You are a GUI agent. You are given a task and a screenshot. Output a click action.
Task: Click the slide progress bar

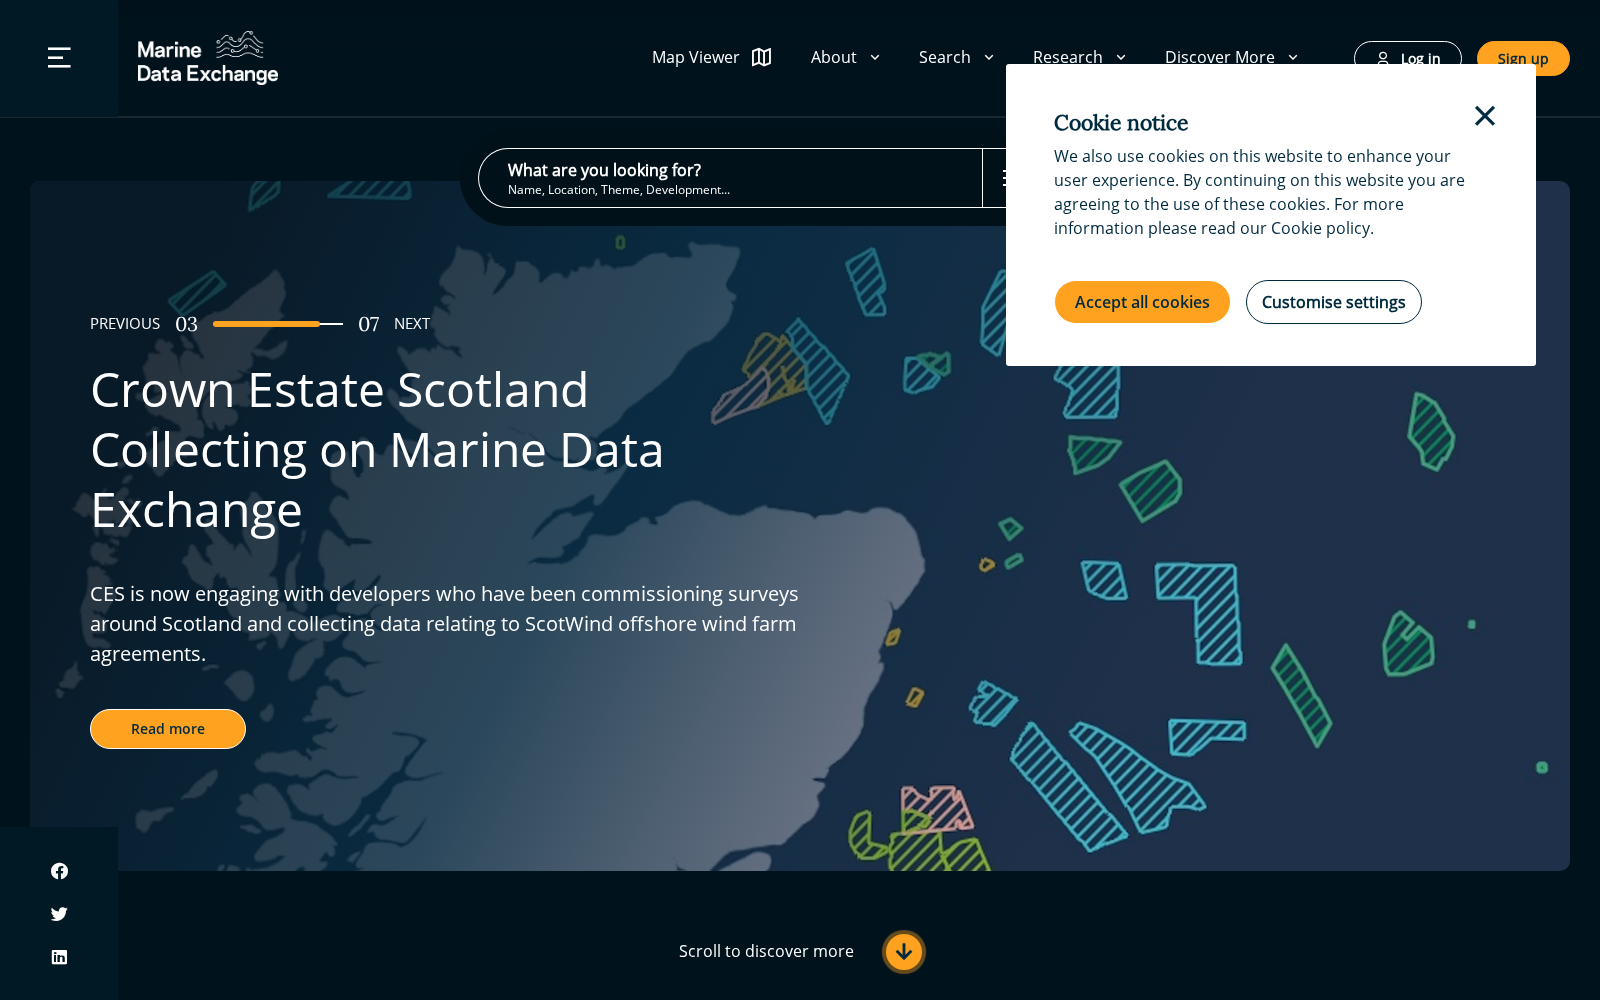click(x=278, y=324)
